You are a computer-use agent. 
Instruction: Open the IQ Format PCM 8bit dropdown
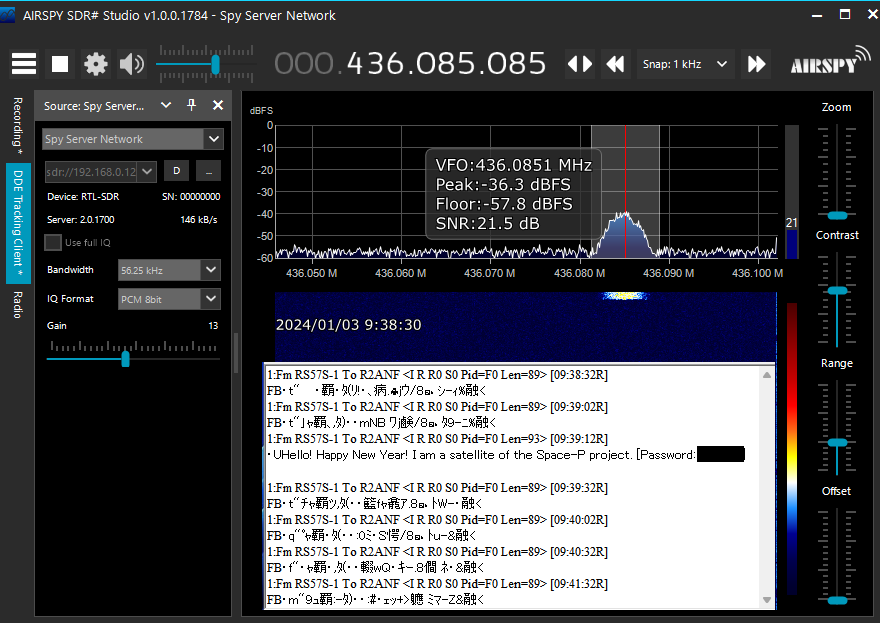(169, 299)
